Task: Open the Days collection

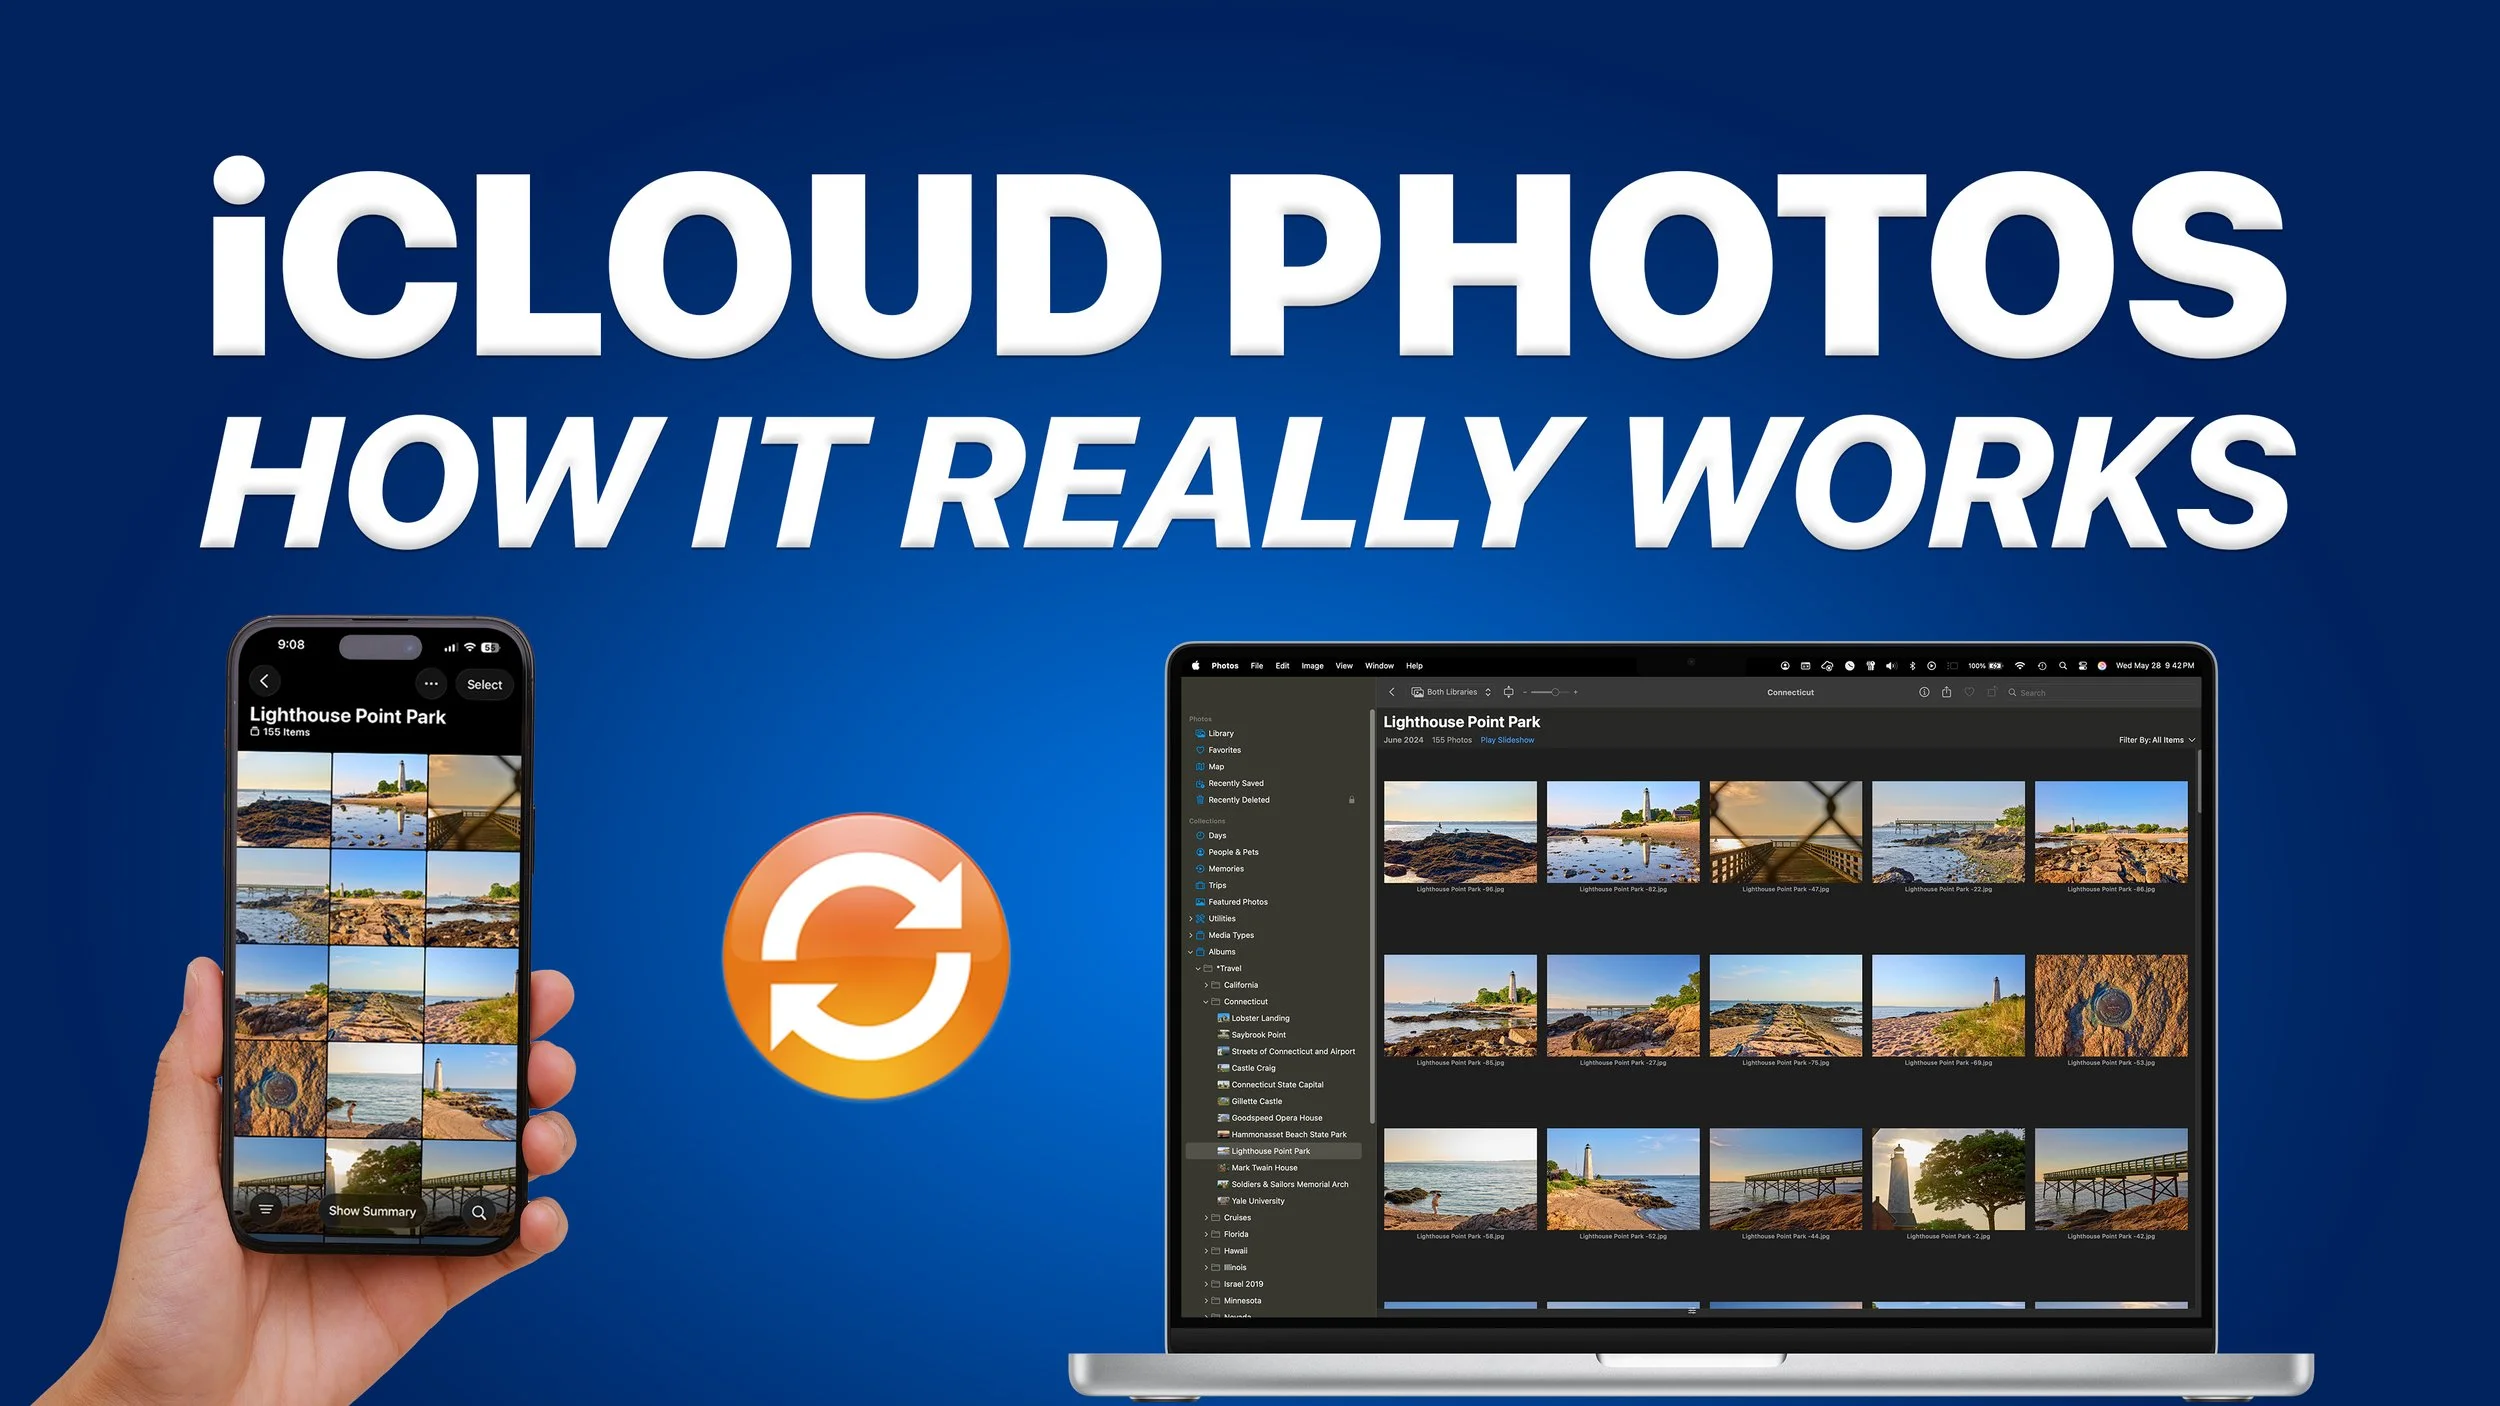Action: pos(1211,835)
